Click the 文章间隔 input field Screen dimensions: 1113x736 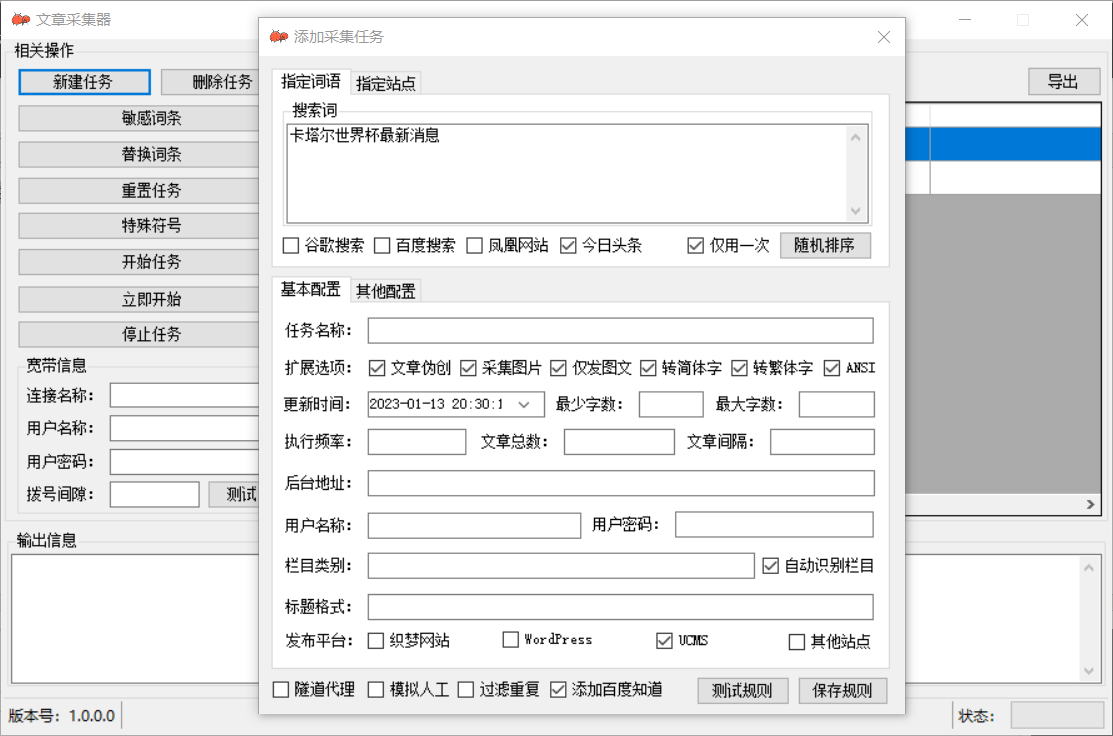click(822, 441)
